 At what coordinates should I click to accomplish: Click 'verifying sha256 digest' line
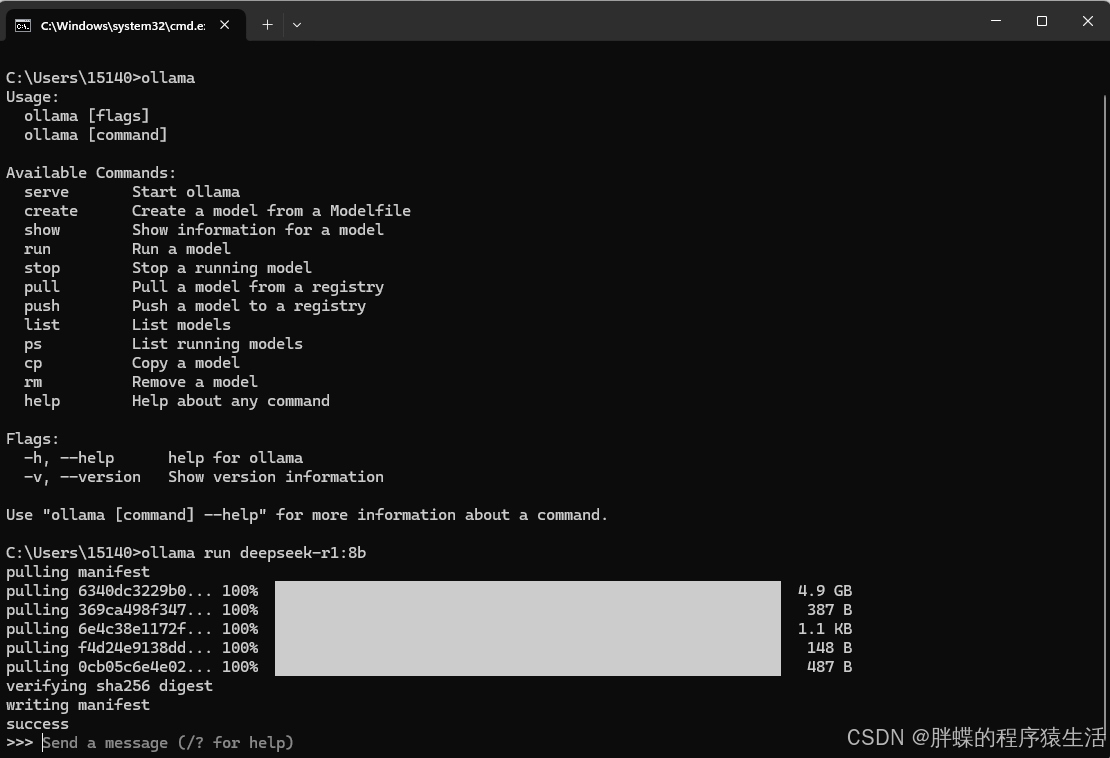[110, 687]
